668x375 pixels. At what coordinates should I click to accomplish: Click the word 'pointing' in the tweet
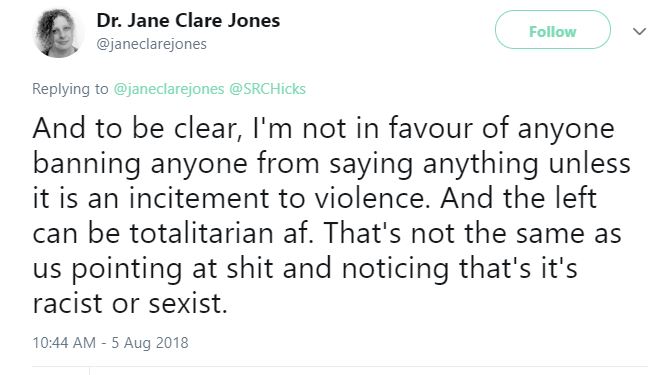tap(126, 269)
